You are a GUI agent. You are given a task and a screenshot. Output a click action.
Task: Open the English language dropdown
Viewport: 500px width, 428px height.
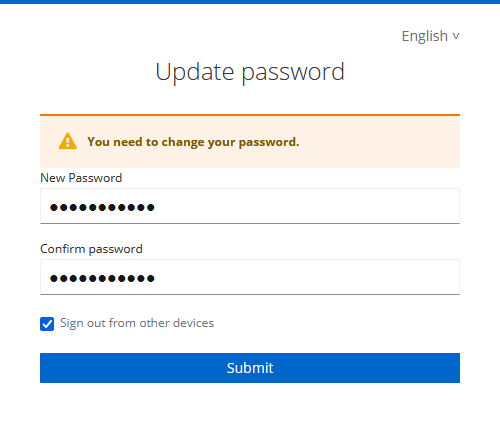430,36
